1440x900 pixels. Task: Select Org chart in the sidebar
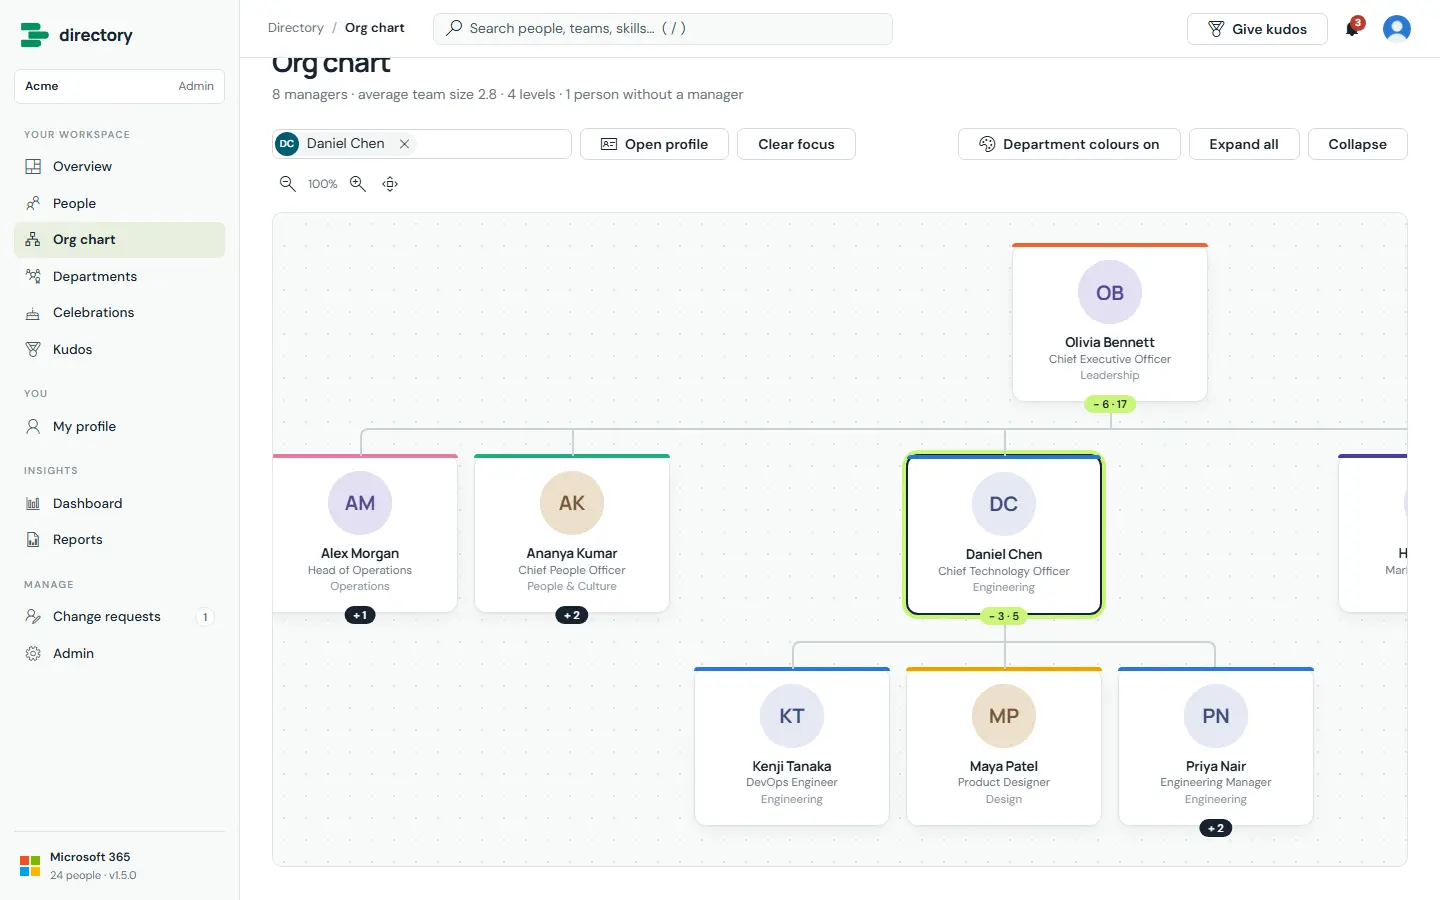click(x=119, y=240)
